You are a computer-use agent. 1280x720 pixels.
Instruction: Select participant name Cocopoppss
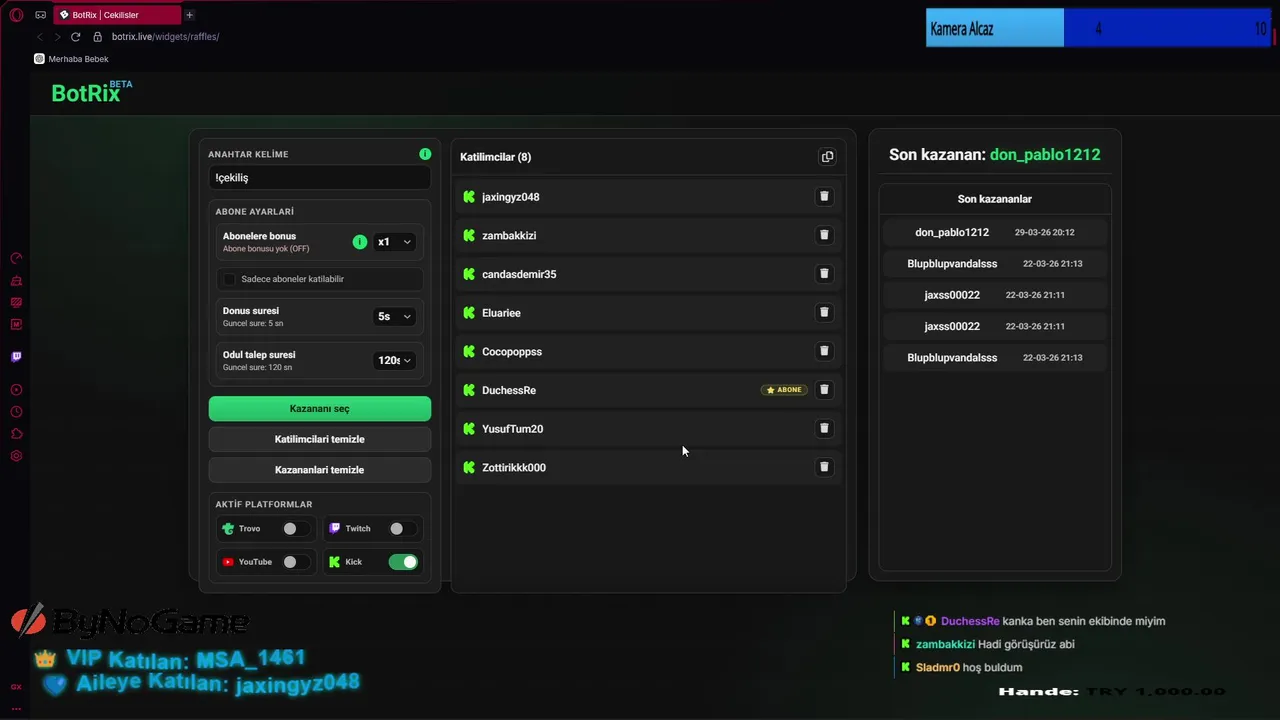512,352
